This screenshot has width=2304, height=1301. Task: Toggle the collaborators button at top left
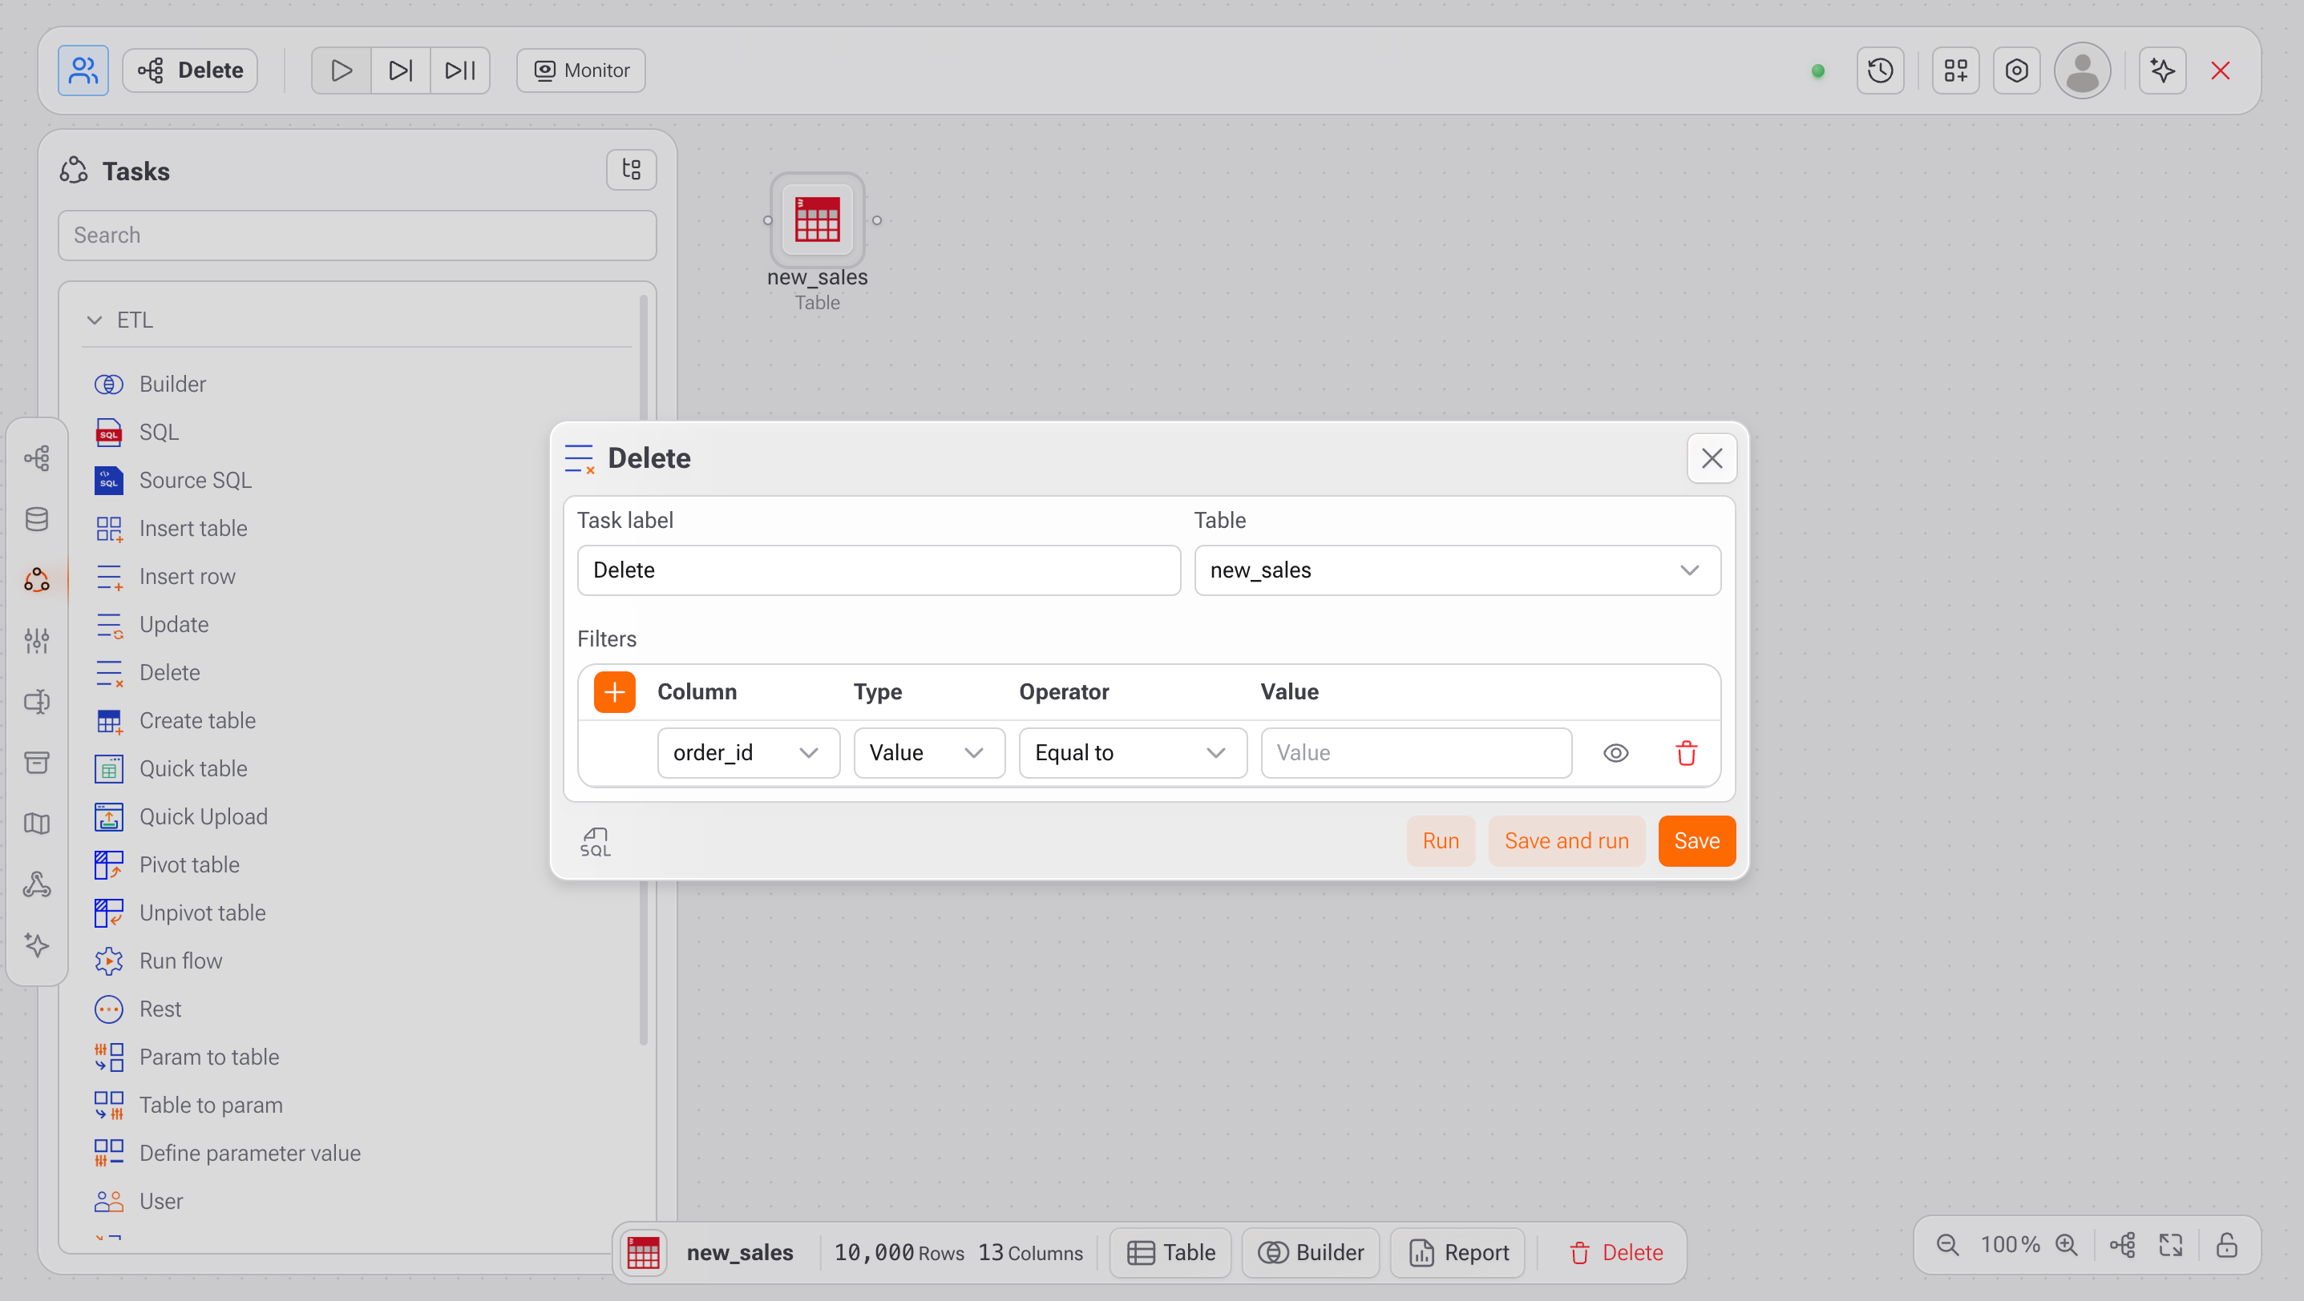(x=83, y=70)
